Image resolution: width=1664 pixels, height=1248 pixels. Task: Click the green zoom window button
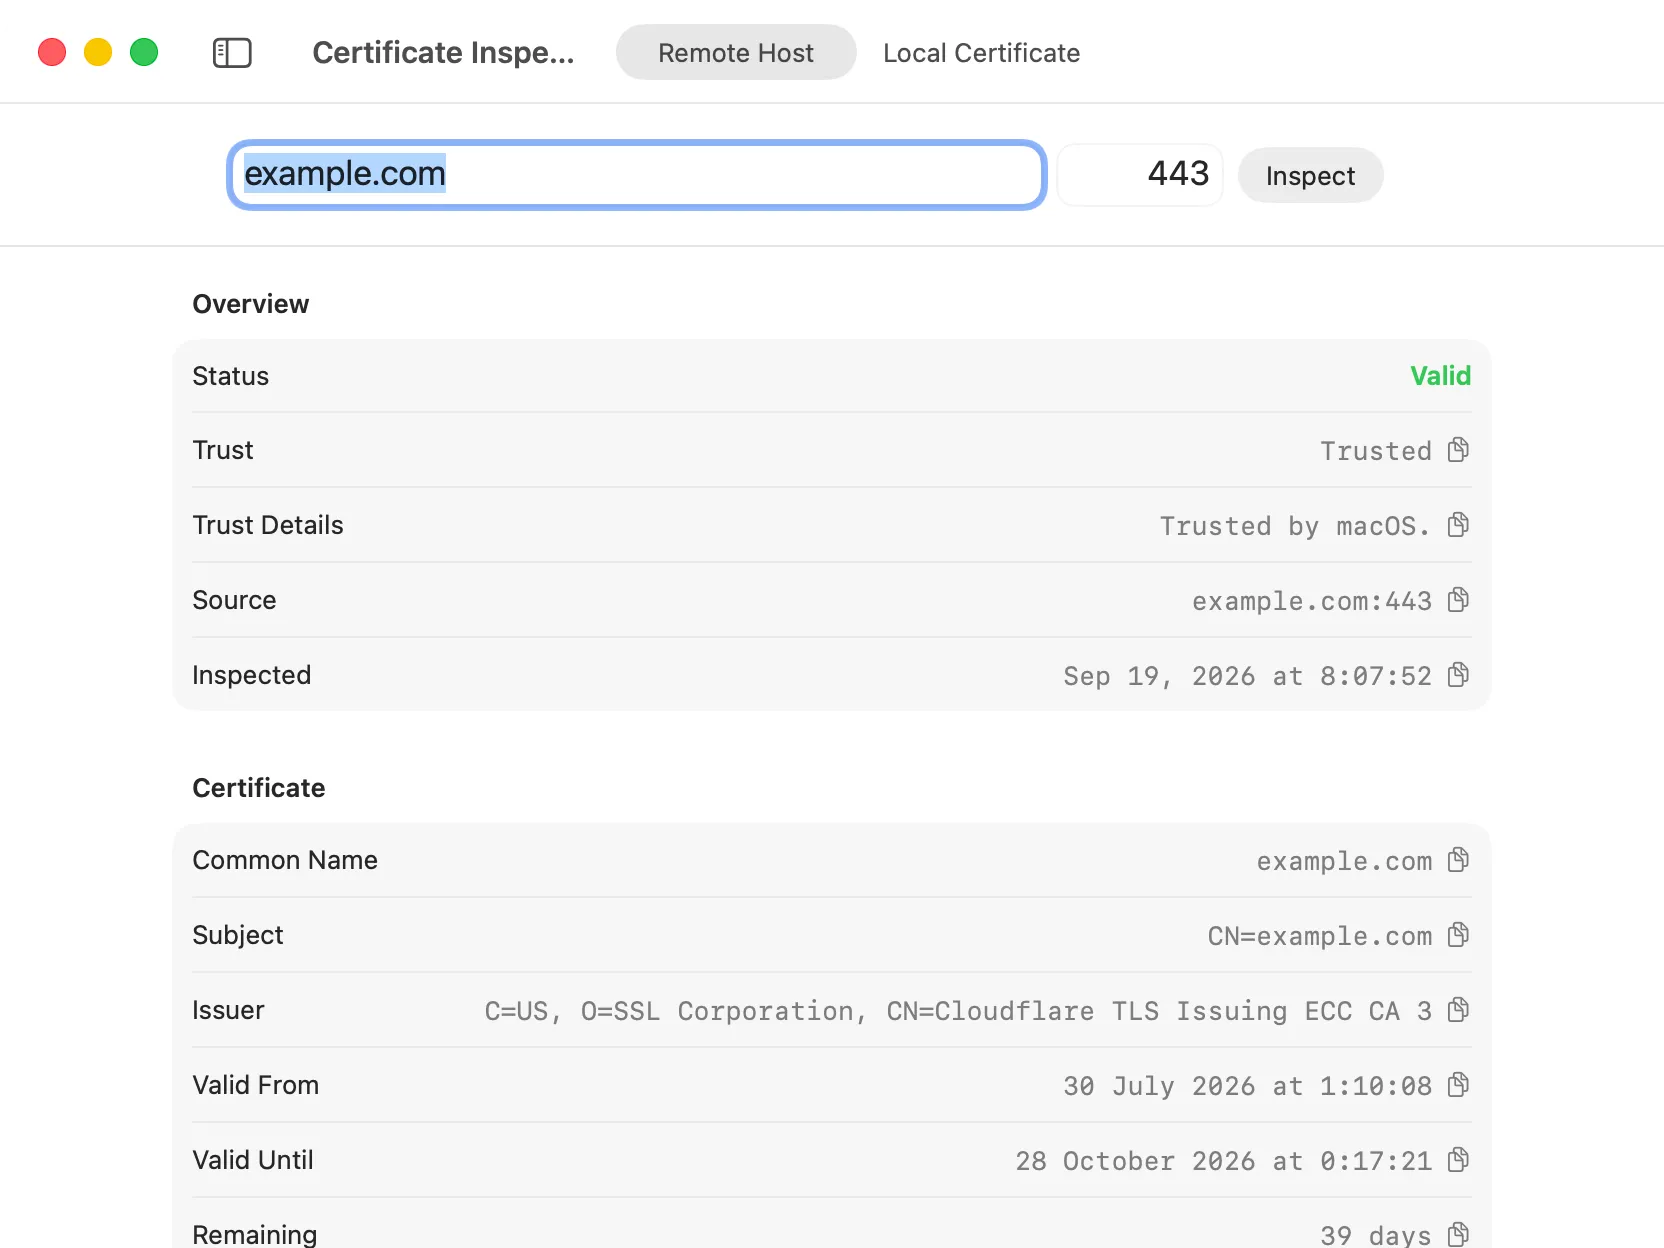click(144, 52)
